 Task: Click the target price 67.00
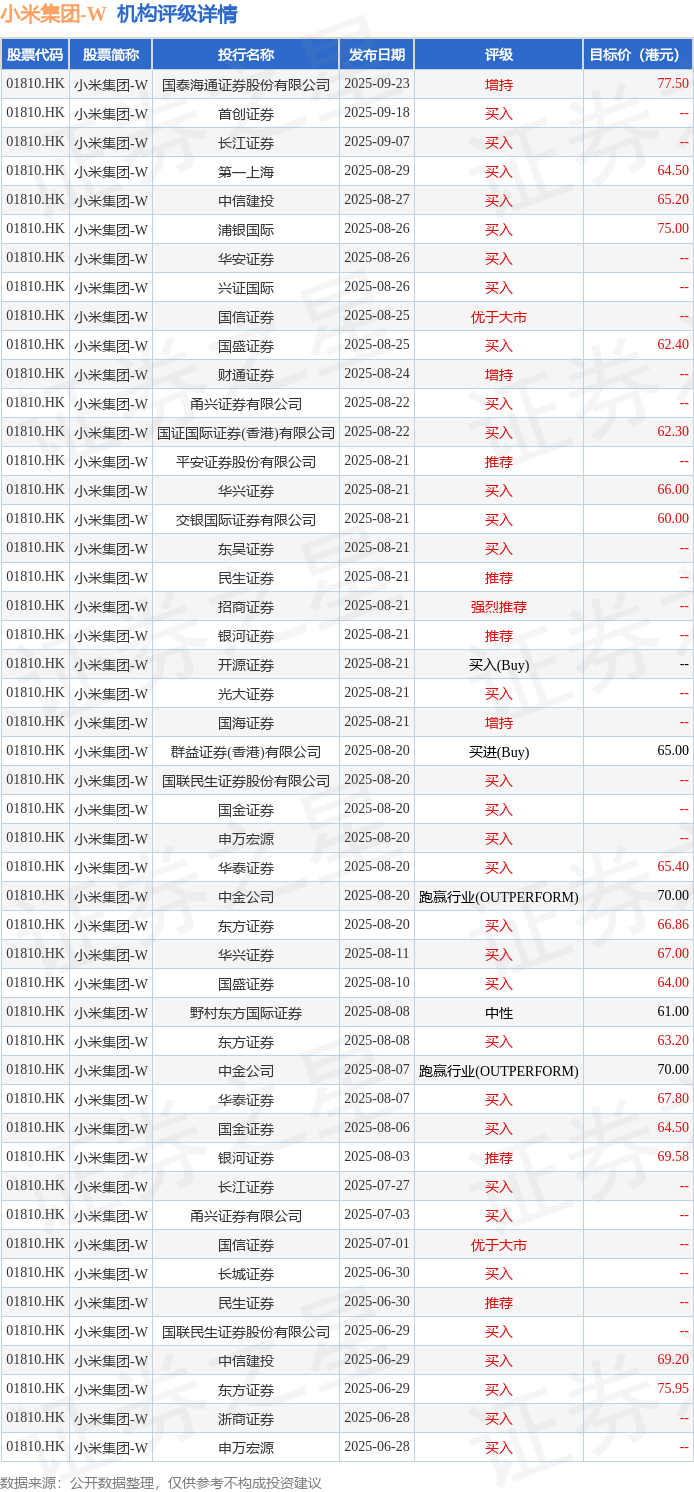coord(673,954)
